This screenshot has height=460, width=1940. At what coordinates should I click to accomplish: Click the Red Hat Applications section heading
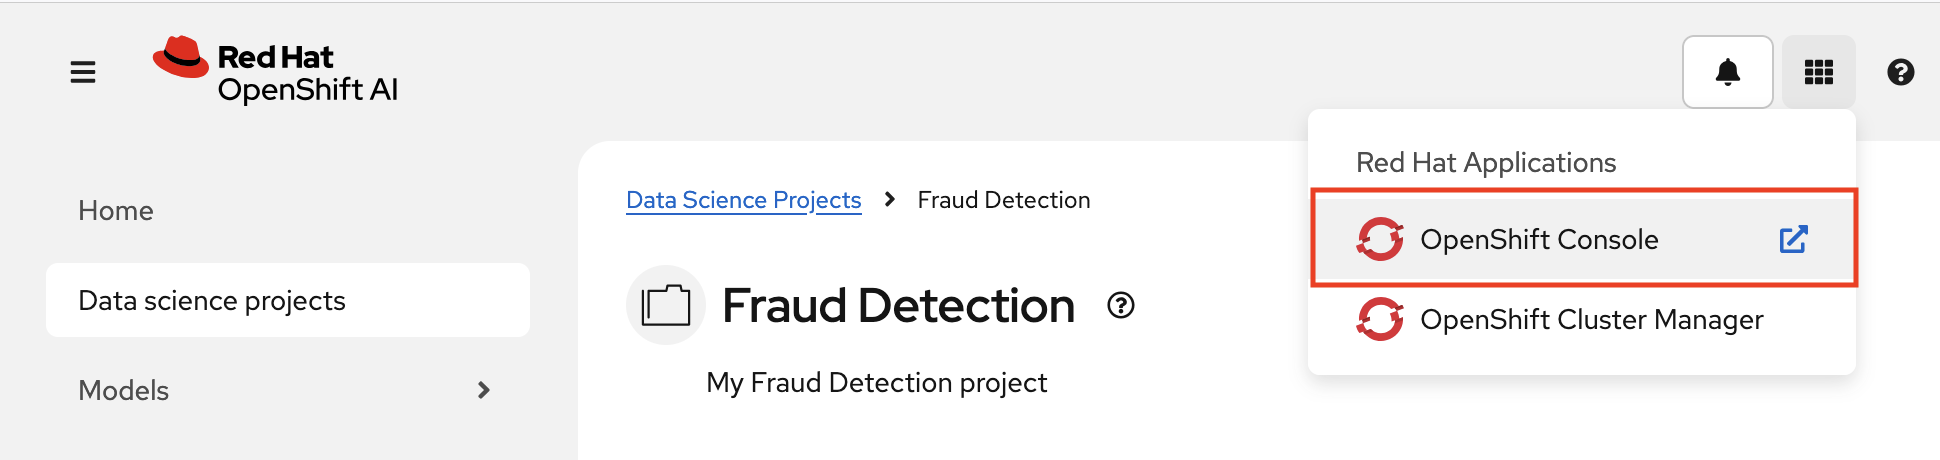1486,162
